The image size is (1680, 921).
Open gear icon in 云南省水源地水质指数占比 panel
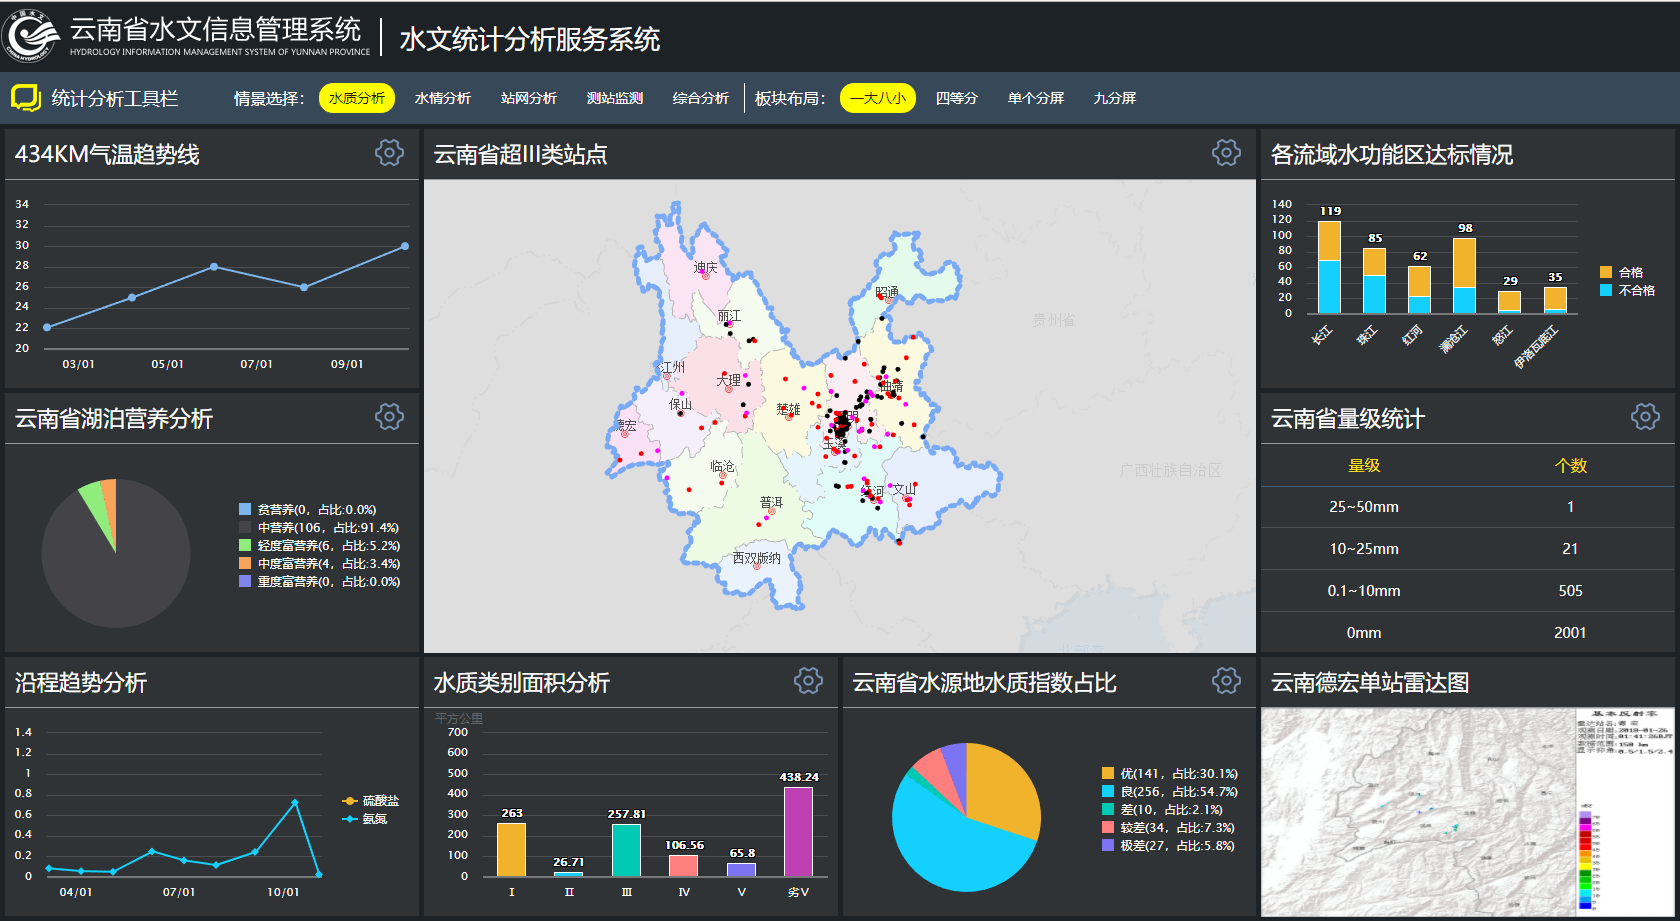[1226, 681]
